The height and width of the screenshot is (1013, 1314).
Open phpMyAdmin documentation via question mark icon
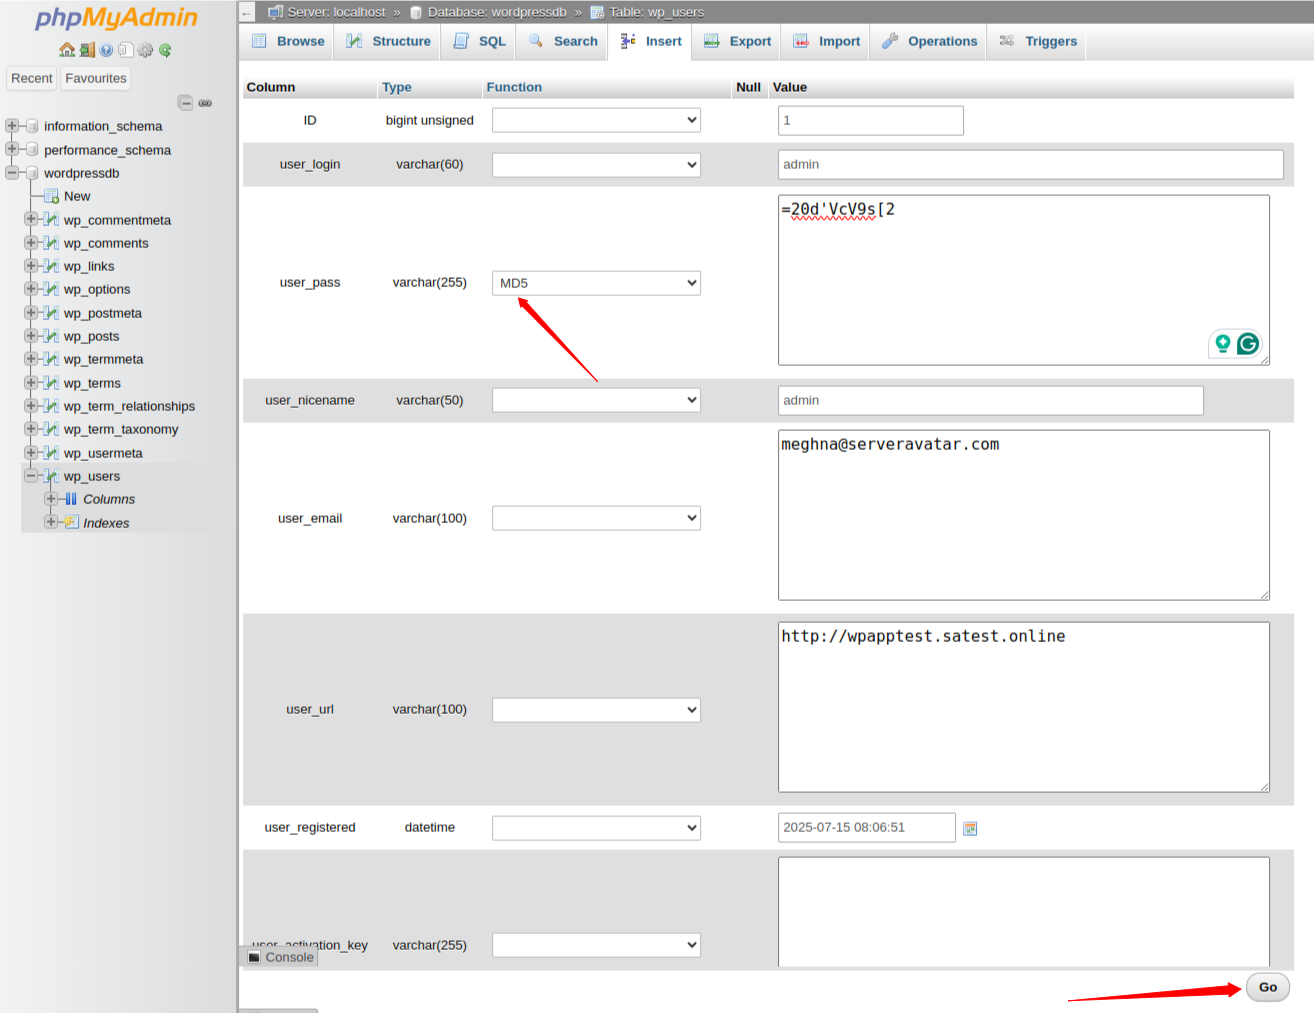(x=106, y=50)
